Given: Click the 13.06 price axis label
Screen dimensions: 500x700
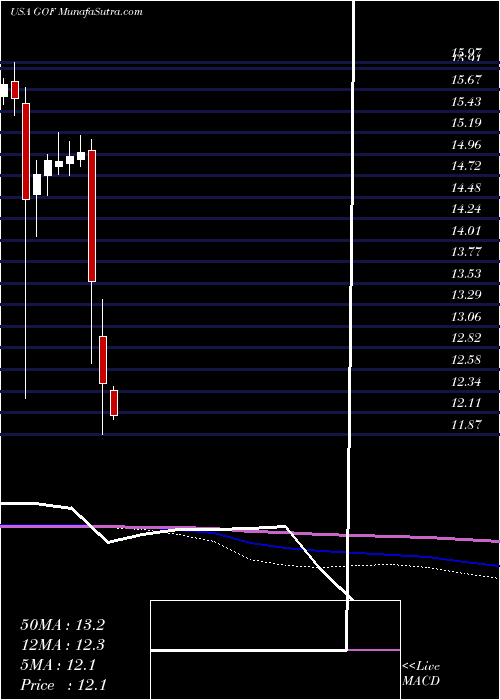Looking at the screenshot, I should coord(467,317).
